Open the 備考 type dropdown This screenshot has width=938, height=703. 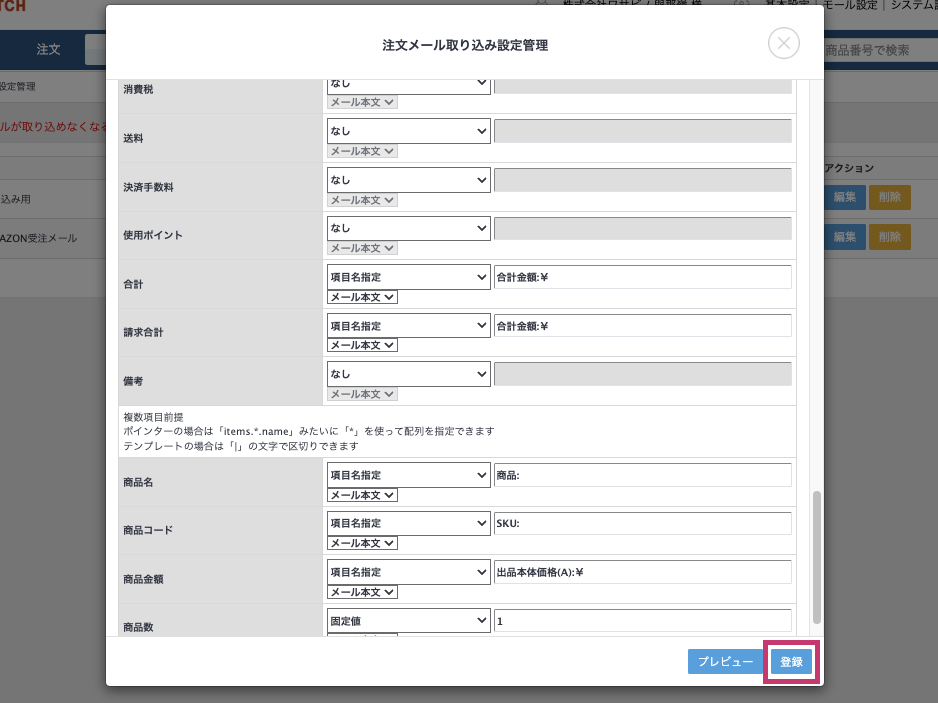click(409, 374)
